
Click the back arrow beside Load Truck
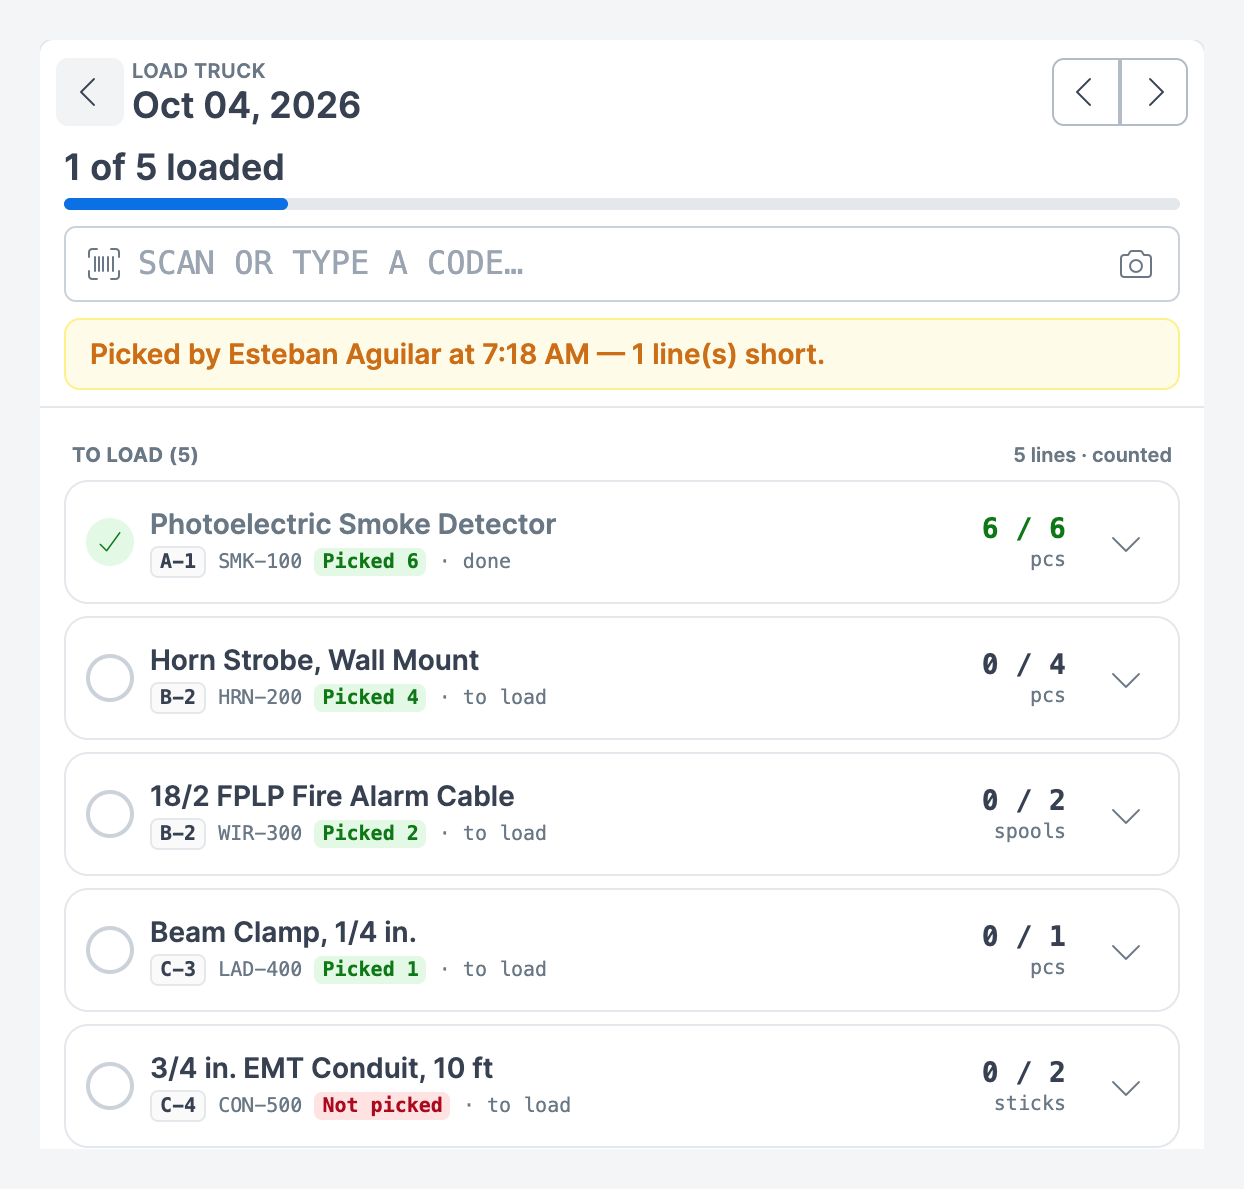click(x=90, y=92)
